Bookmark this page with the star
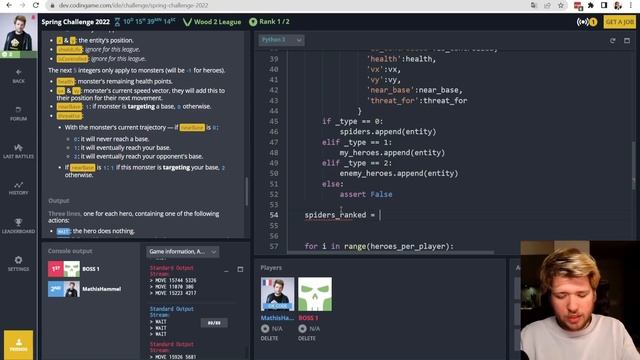This screenshot has width=640, height=360. pos(561,5)
